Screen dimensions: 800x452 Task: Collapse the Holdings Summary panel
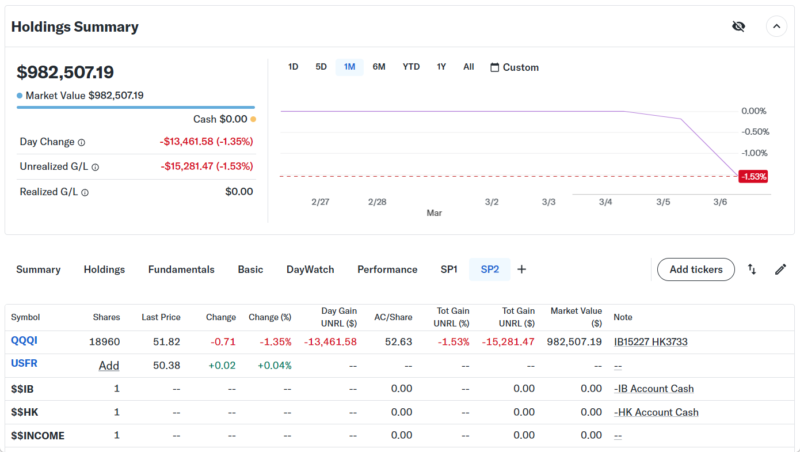pyautogui.click(x=777, y=27)
